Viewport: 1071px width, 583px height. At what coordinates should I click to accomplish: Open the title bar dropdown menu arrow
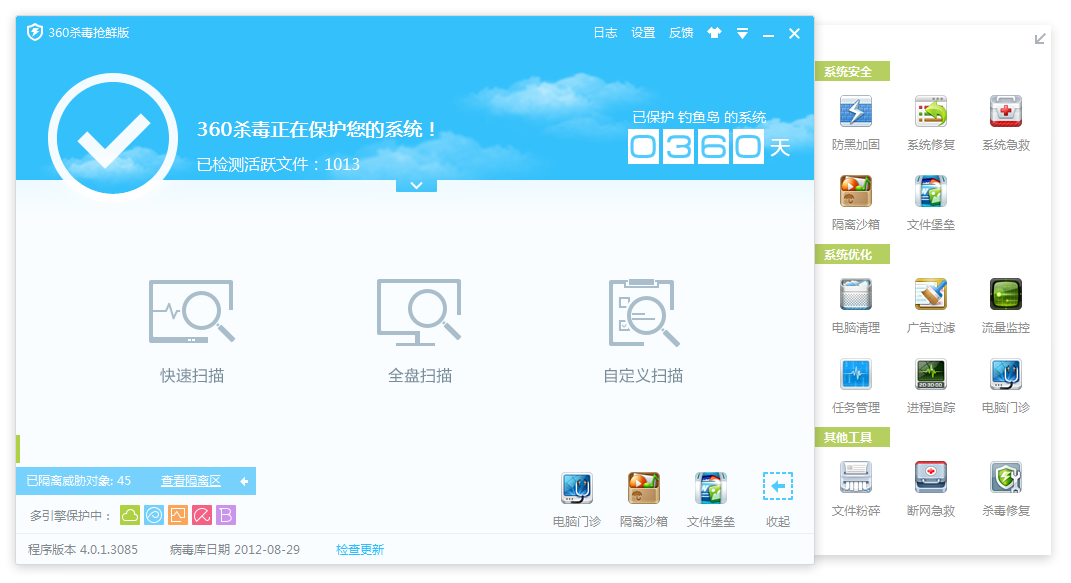(x=742, y=33)
